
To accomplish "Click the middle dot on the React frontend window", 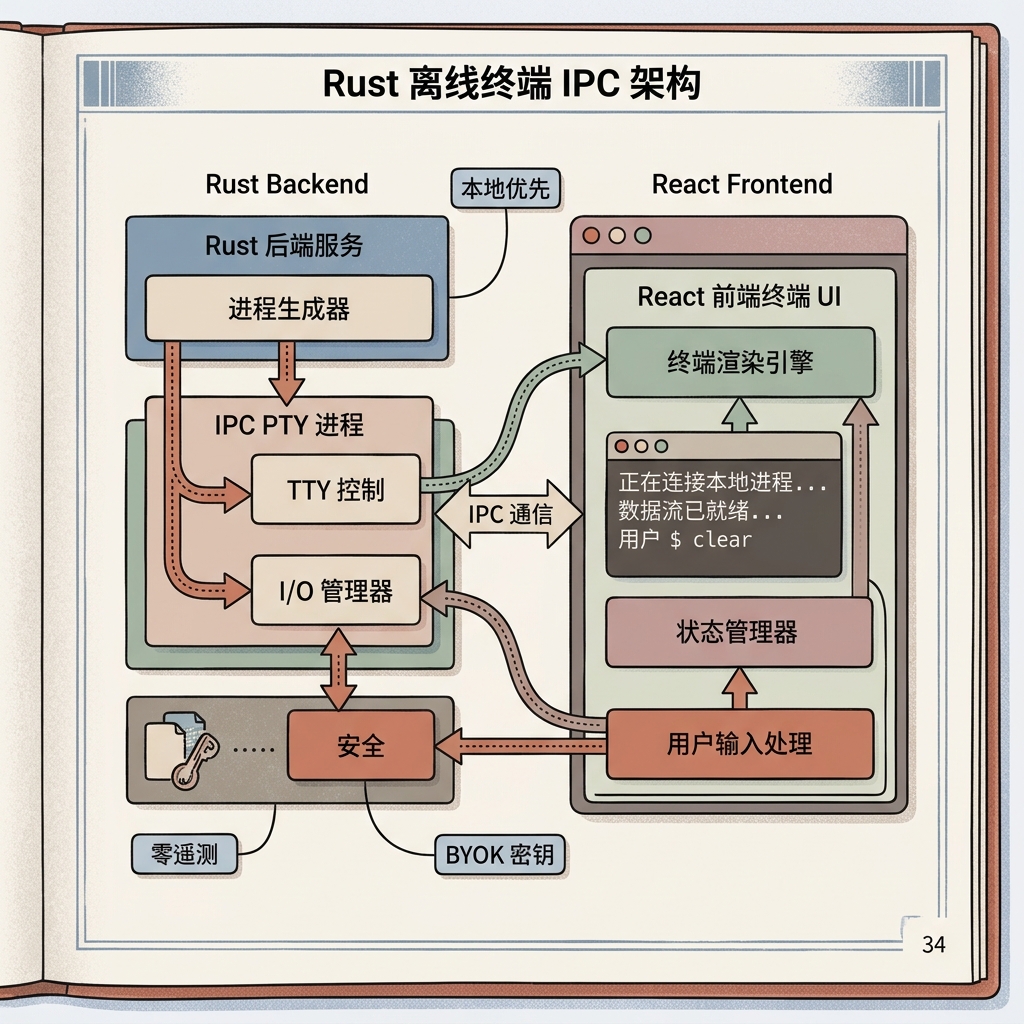I will point(617,235).
